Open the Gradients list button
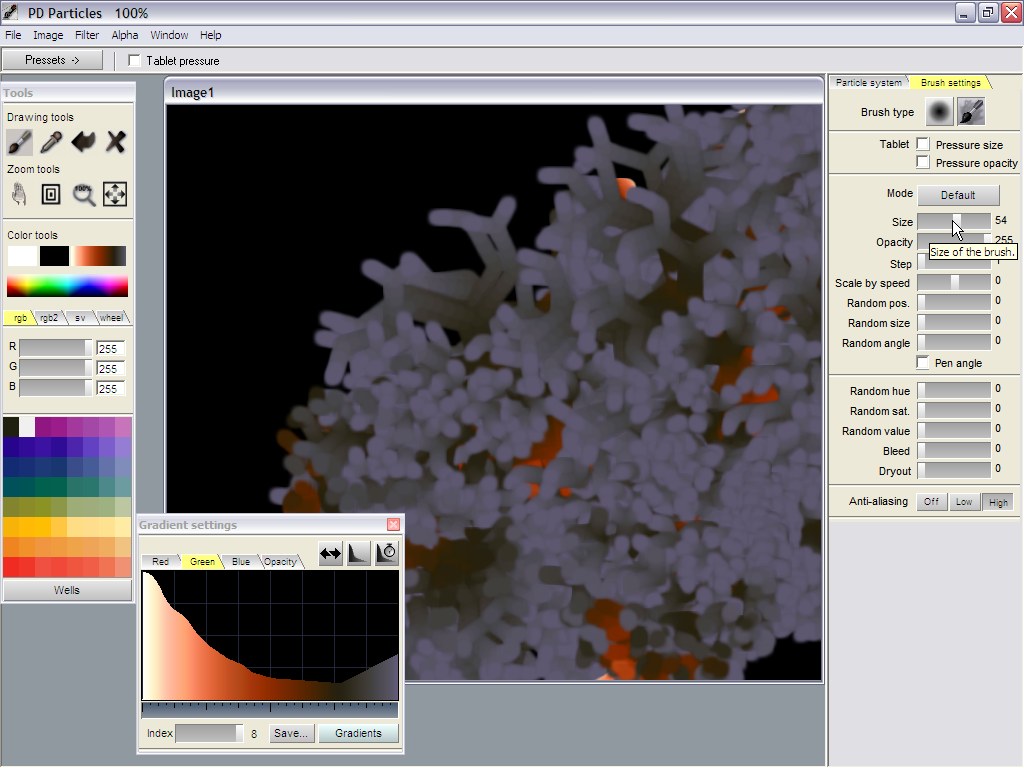The height and width of the screenshot is (768, 1024). point(358,734)
